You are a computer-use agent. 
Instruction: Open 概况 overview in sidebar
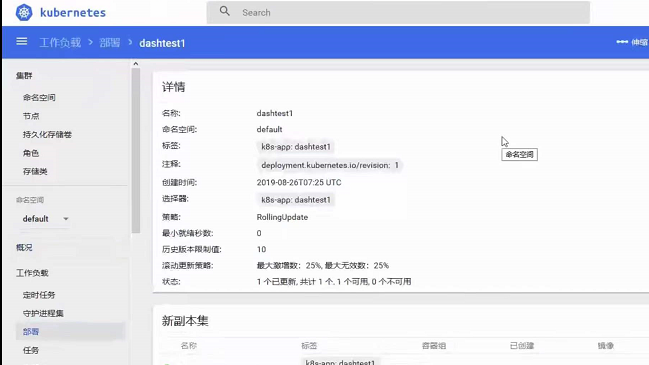(24, 247)
